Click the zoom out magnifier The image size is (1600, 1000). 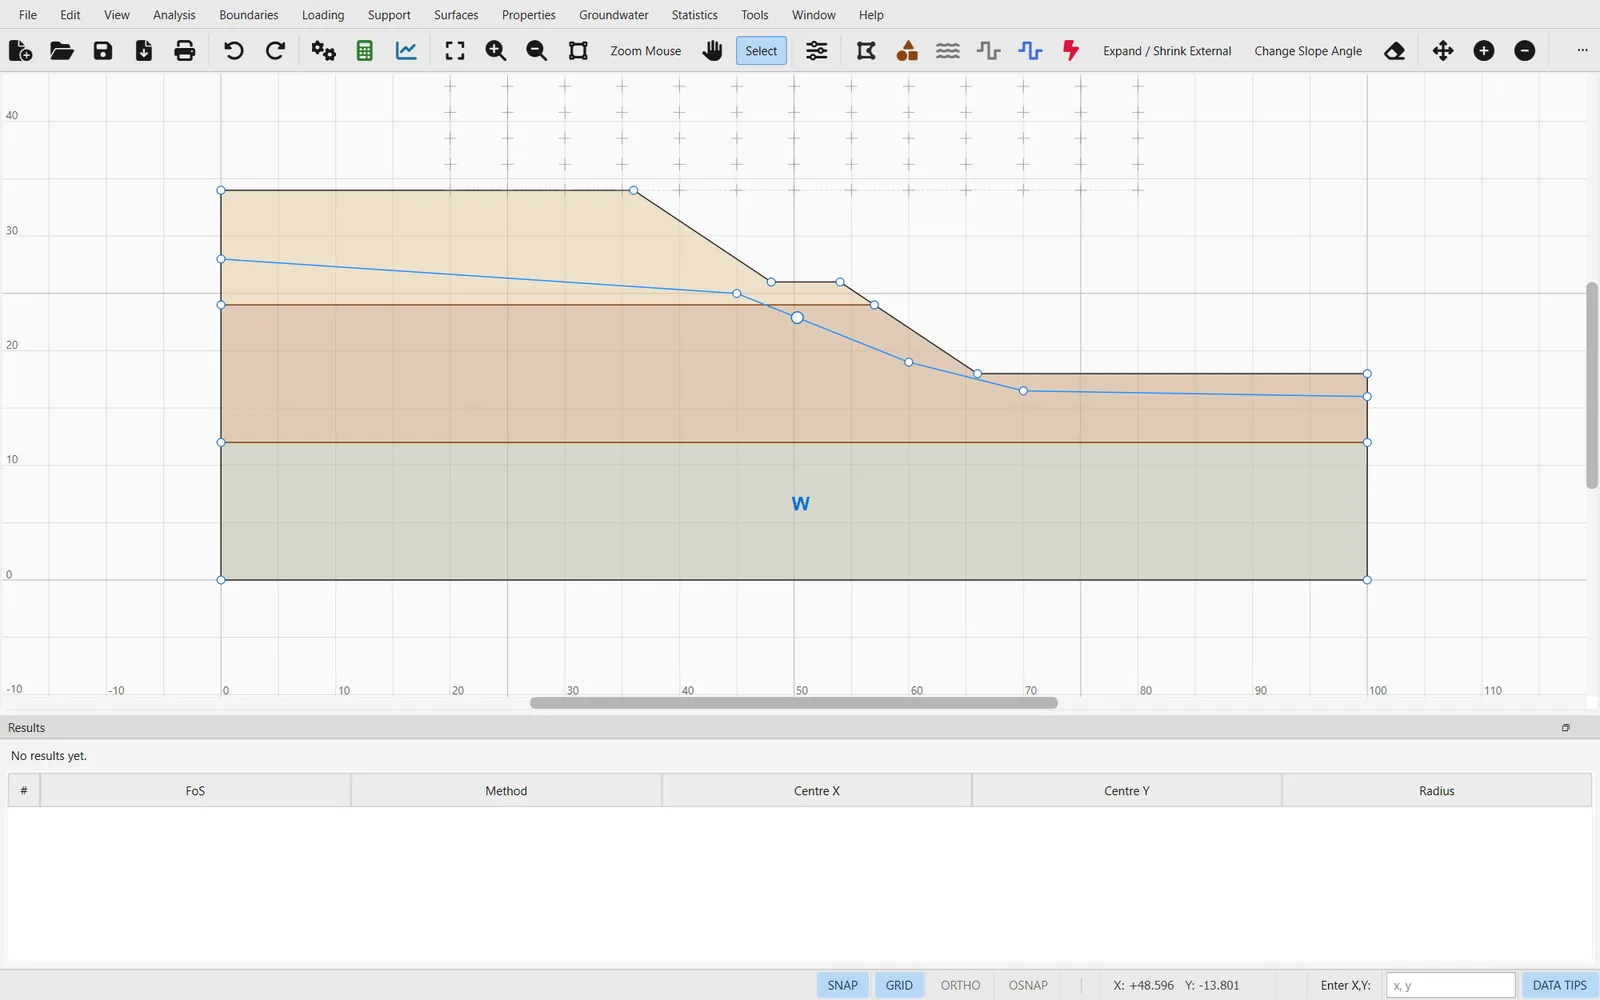click(x=537, y=51)
